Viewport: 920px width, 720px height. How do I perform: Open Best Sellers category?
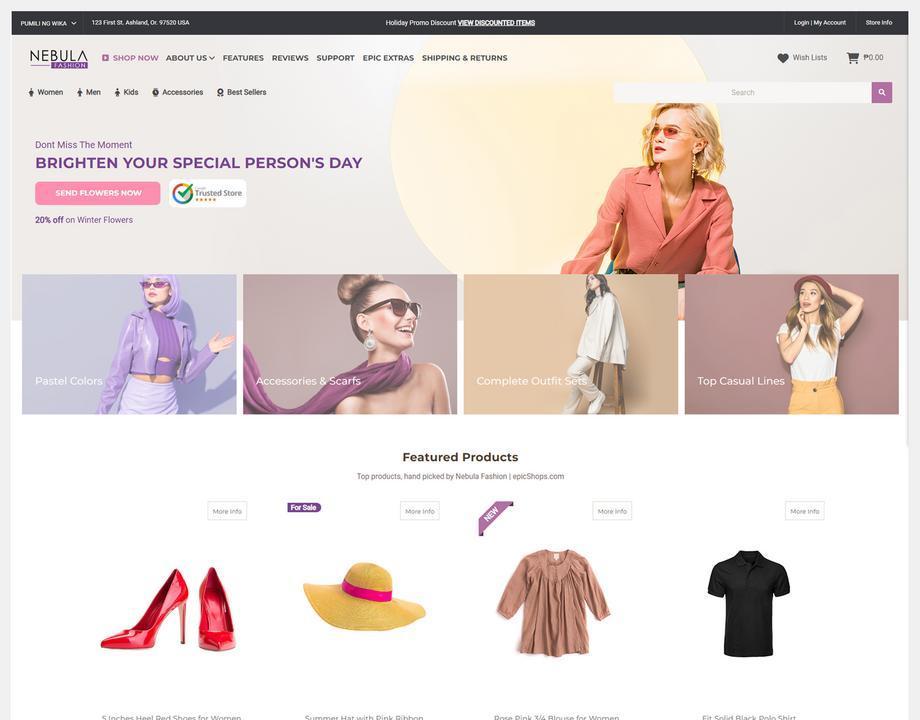241,92
